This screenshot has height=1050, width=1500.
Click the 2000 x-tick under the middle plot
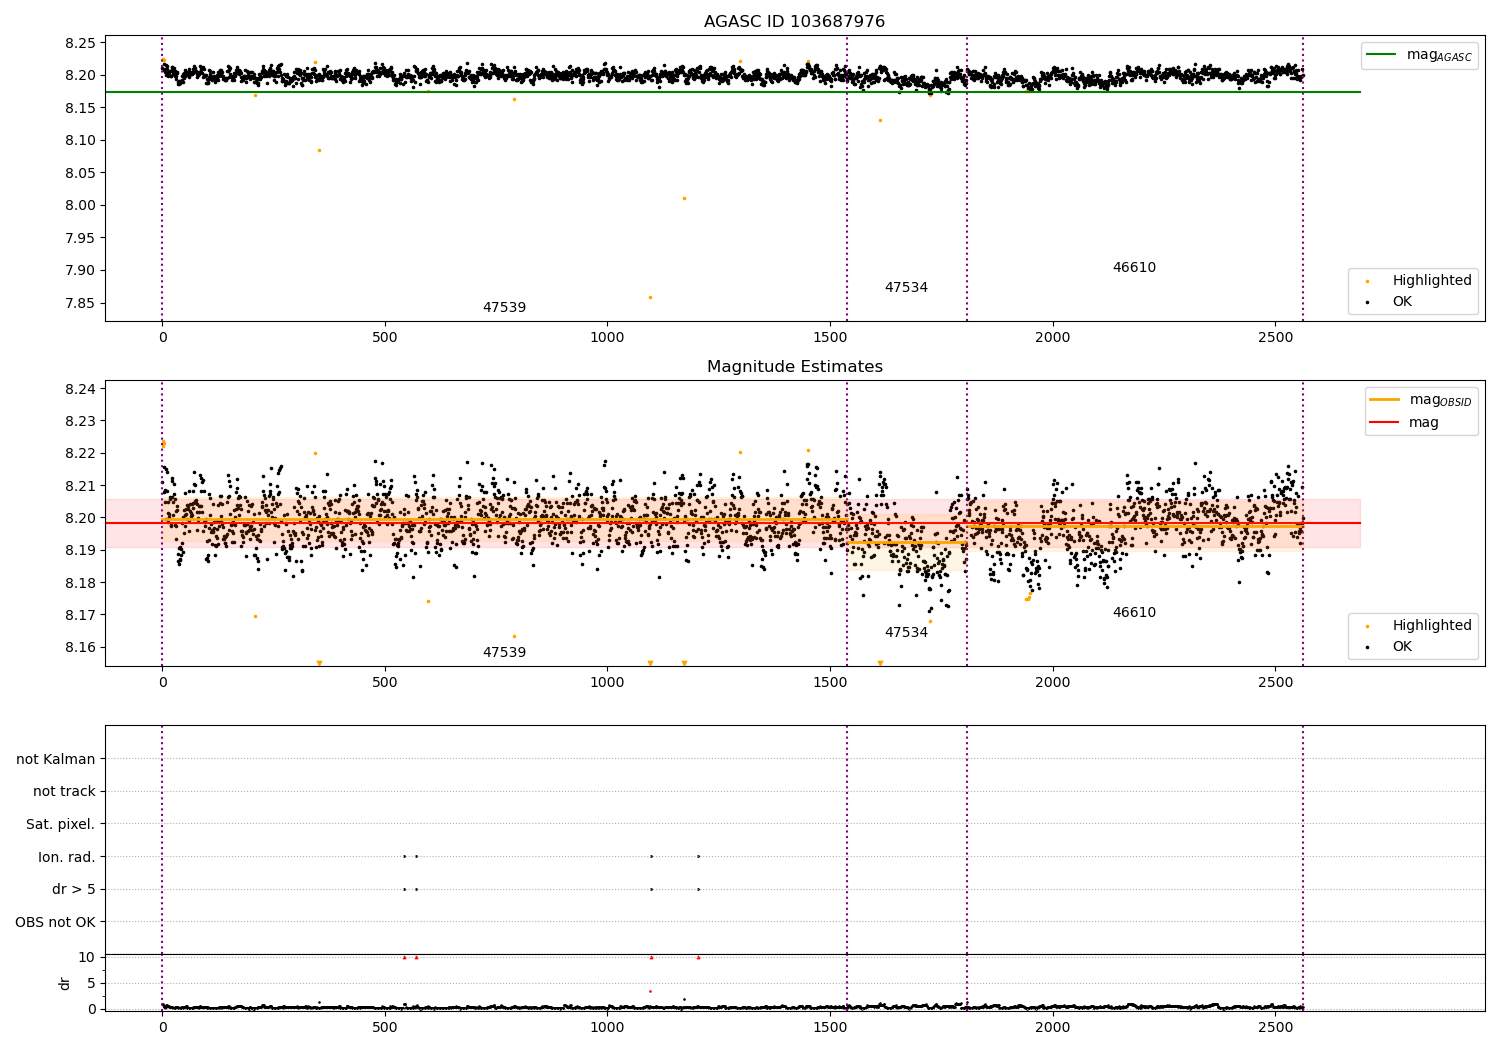click(1052, 683)
